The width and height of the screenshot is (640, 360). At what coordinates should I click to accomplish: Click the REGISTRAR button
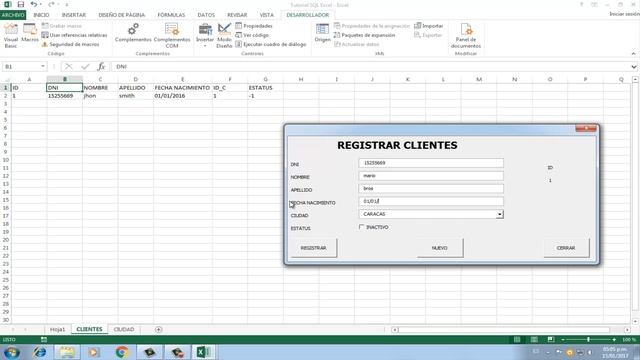click(313, 248)
